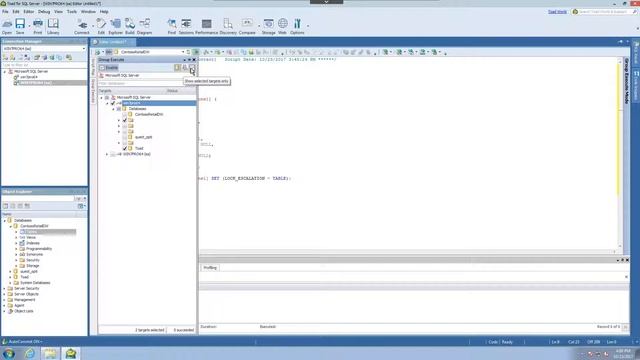Launch the Discovery tool
Image resolution: width=640 pixels, height=360 pixels.
click(228, 26)
